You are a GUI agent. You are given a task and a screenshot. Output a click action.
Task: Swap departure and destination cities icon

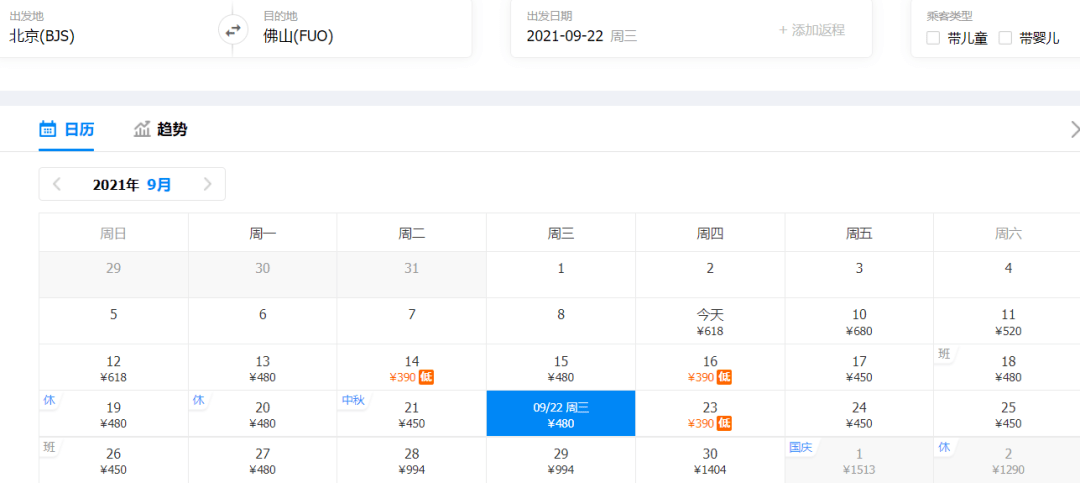[233, 30]
